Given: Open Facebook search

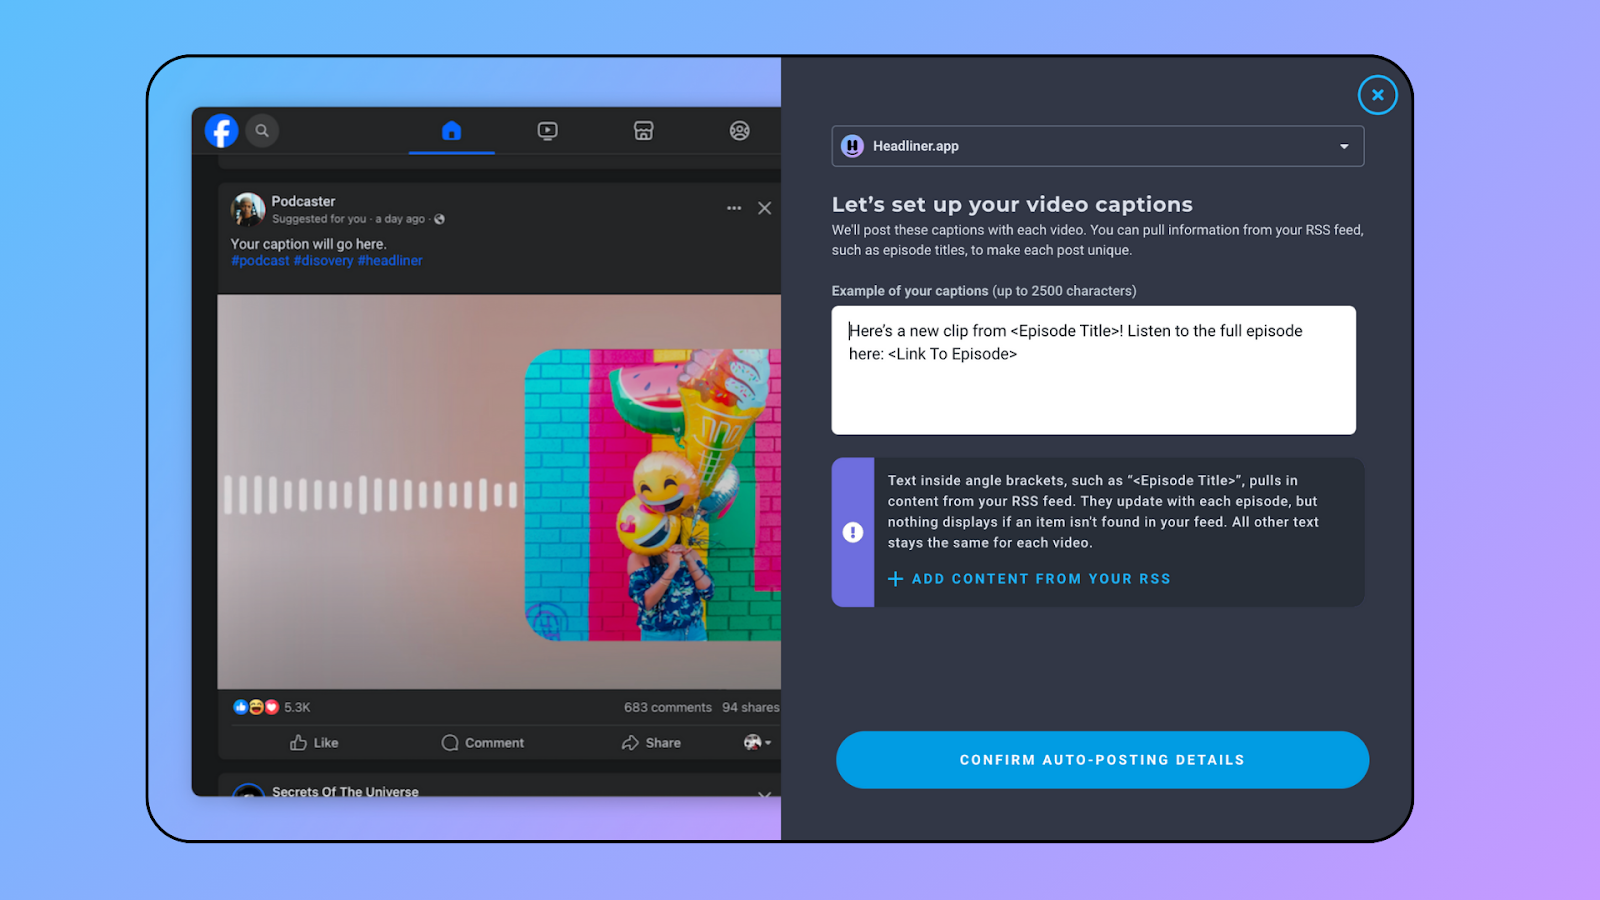Looking at the screenshot, I should pyautogui.click(x=262, y=130).
